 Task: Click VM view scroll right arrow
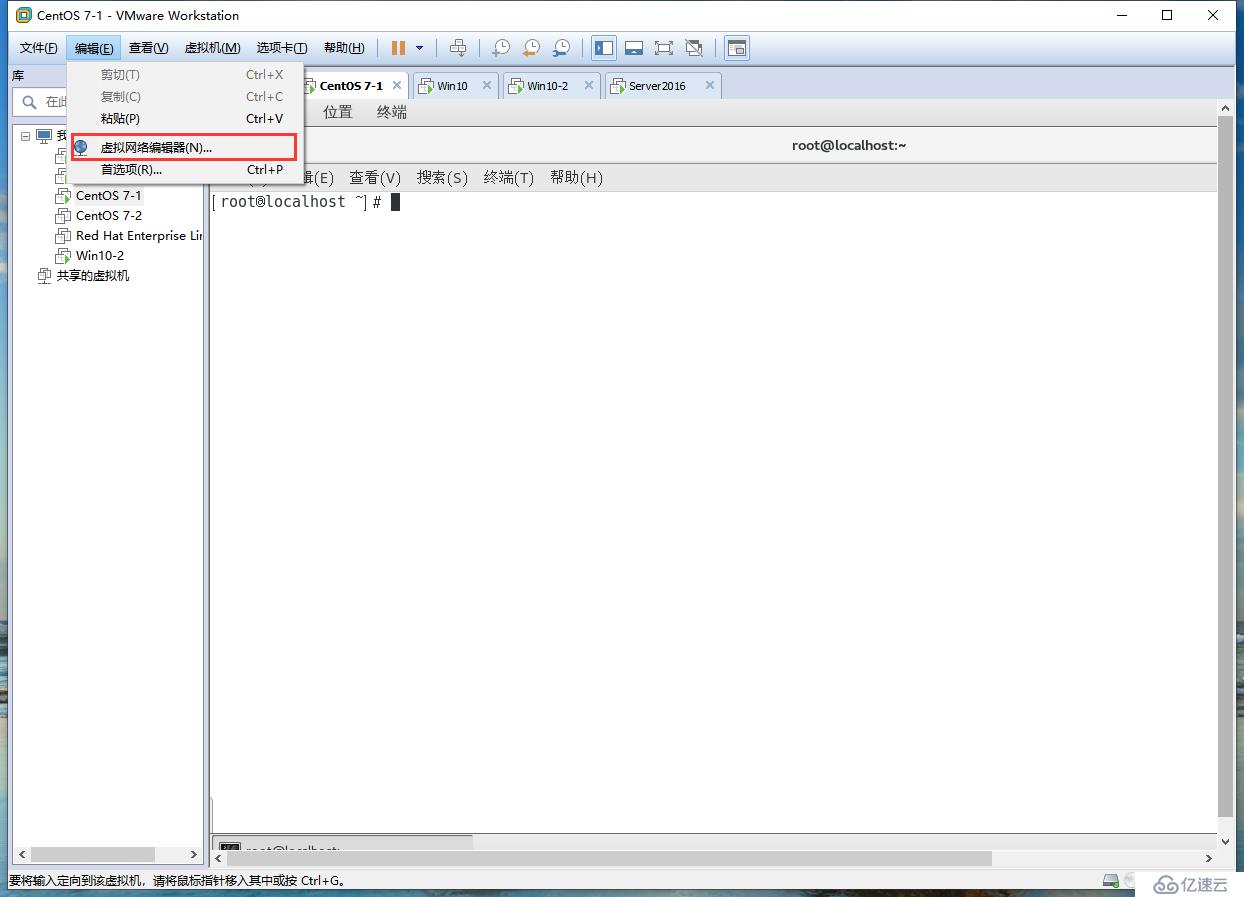[x=1208, y=858]
